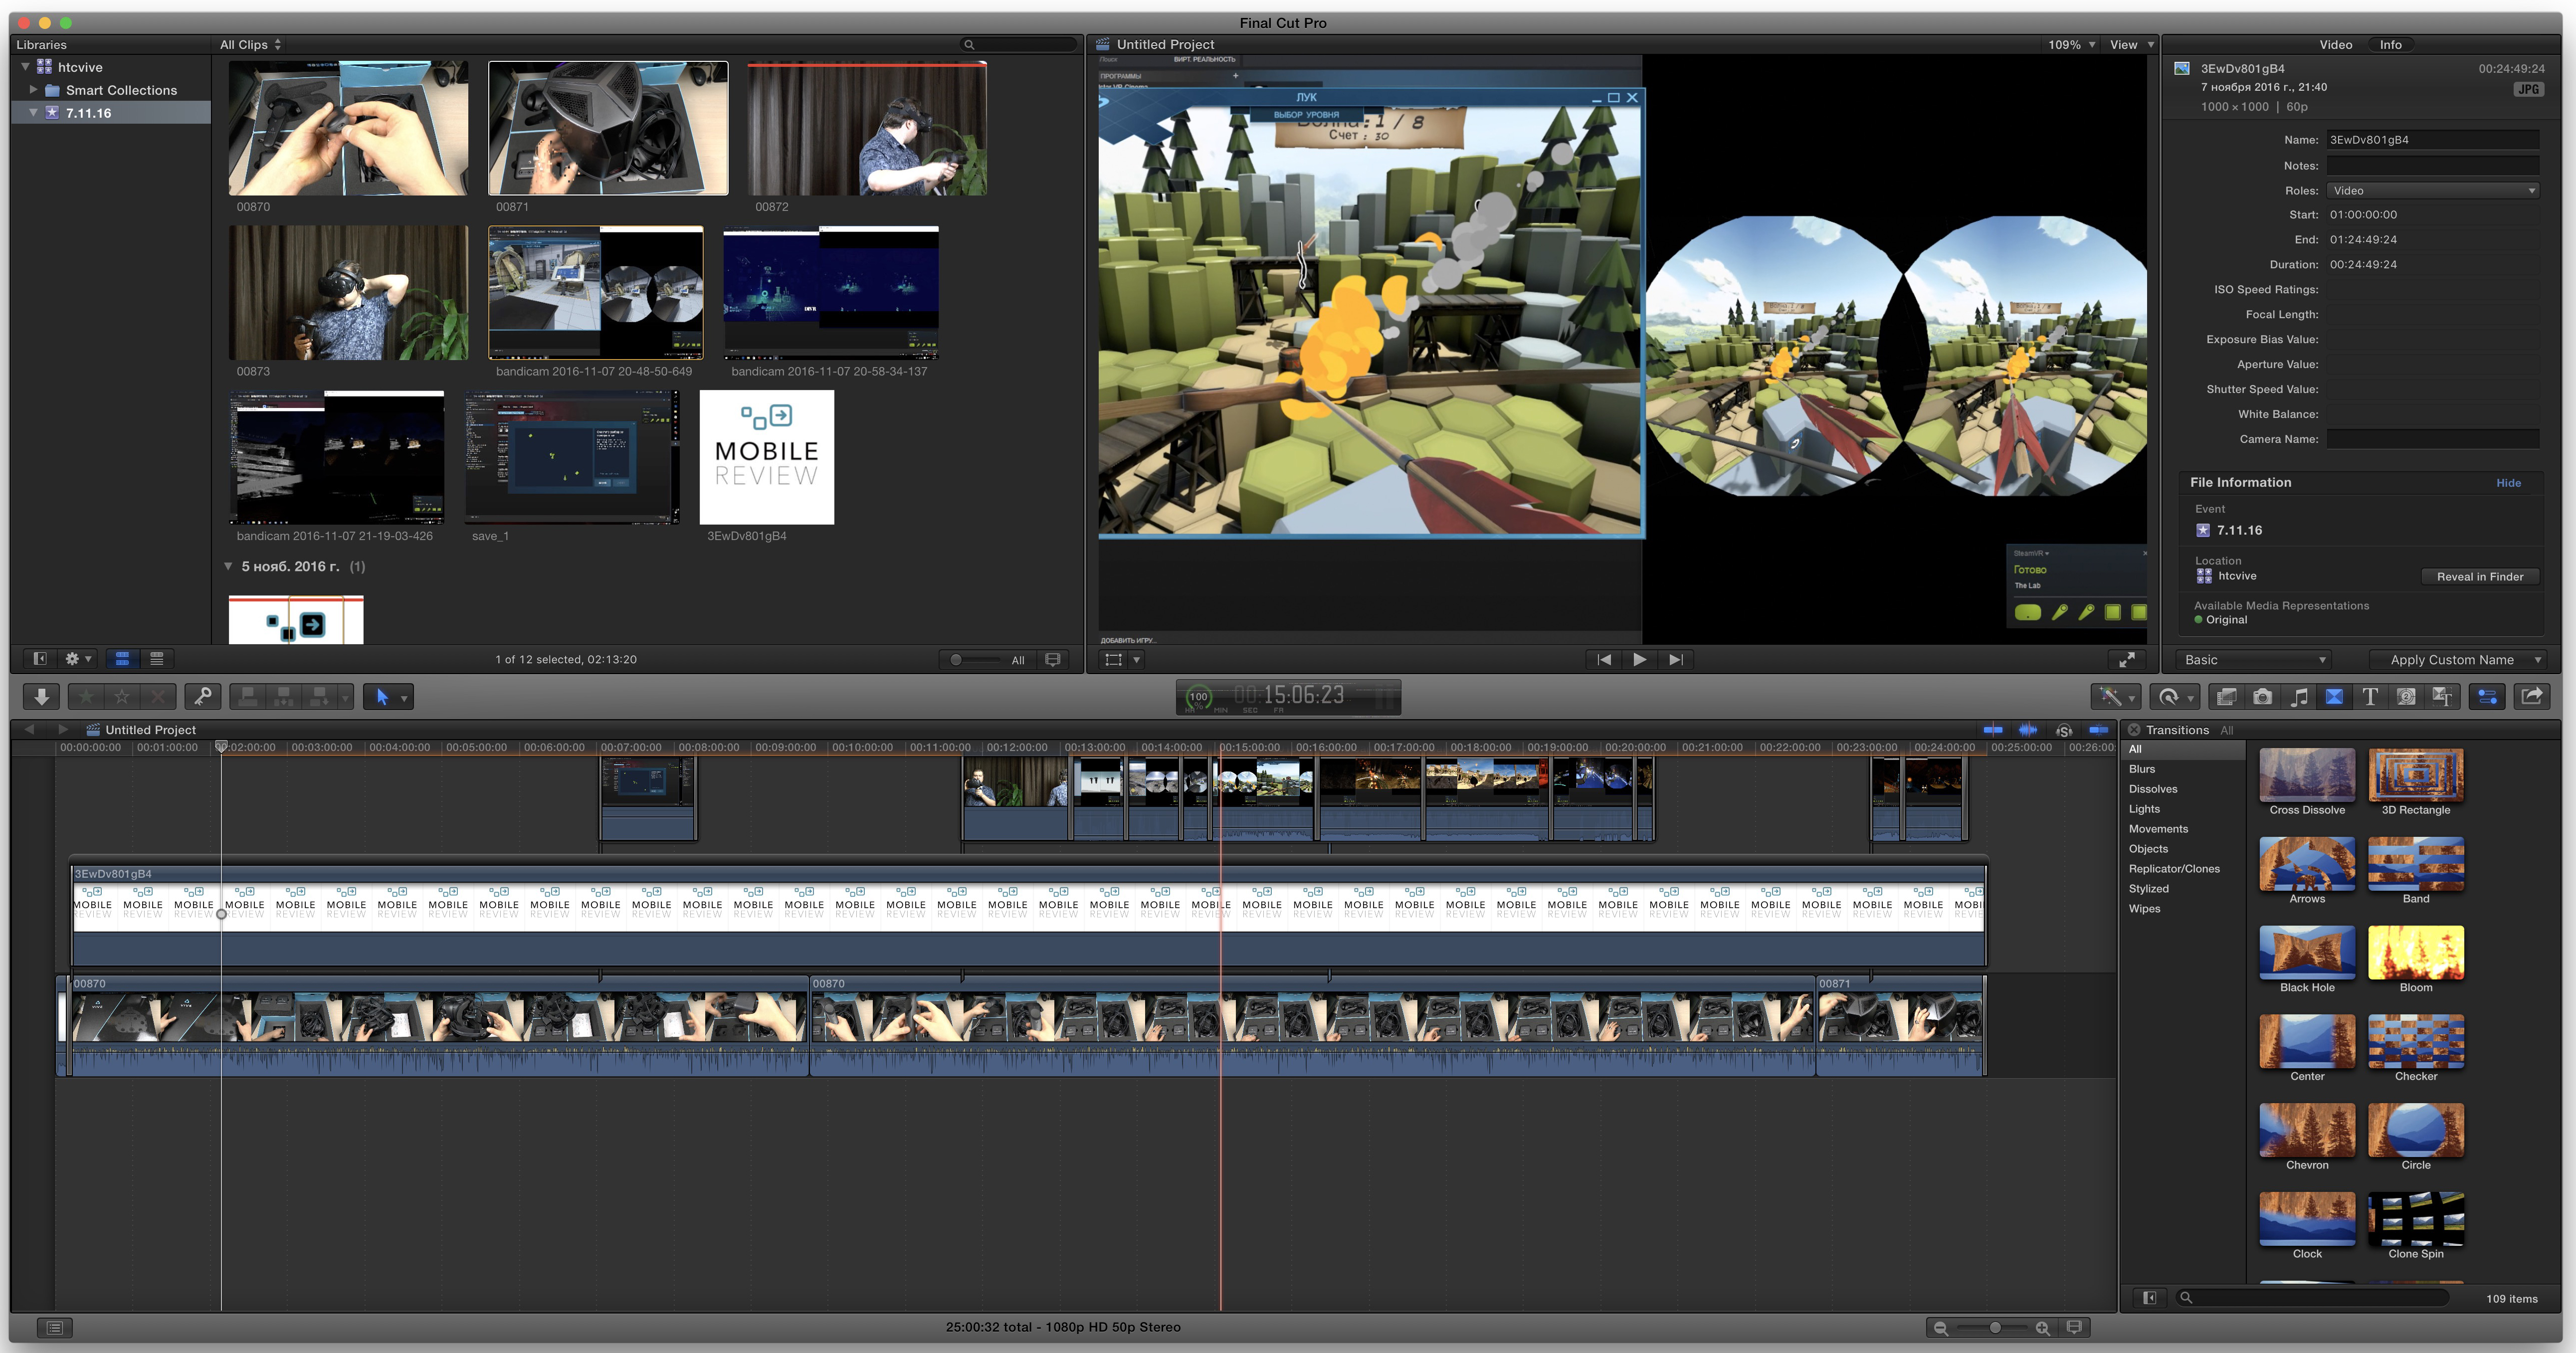This screenshot has width=2576, height=1353.
Task: Open the Enhancements magic wand menu
Action: [2116, 697]
